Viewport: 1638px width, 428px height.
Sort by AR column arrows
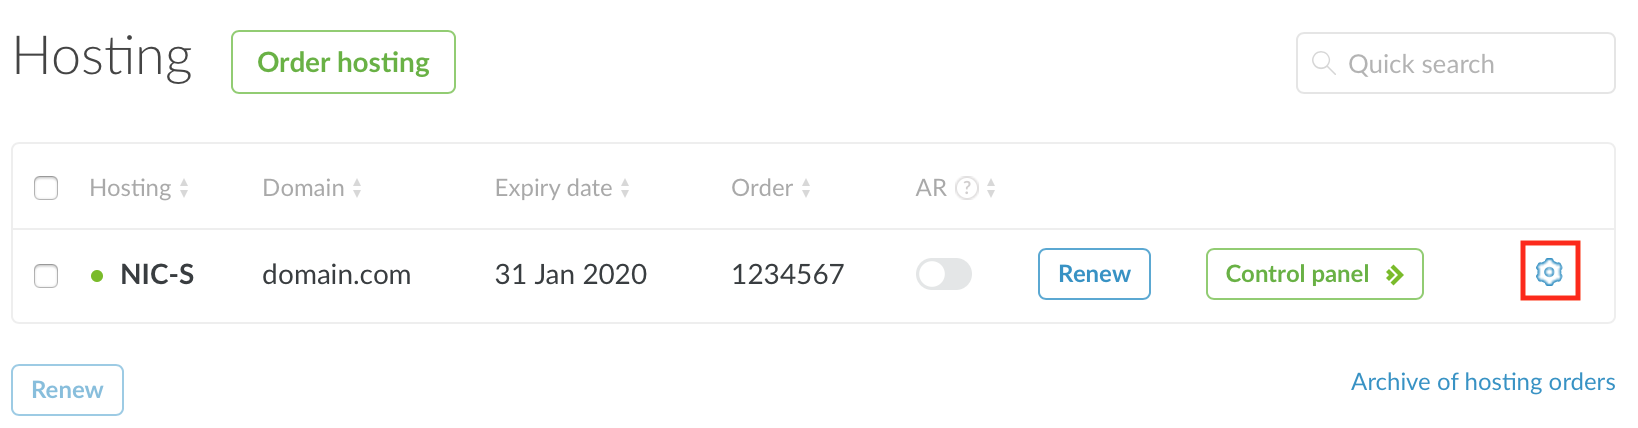[991, 188]
